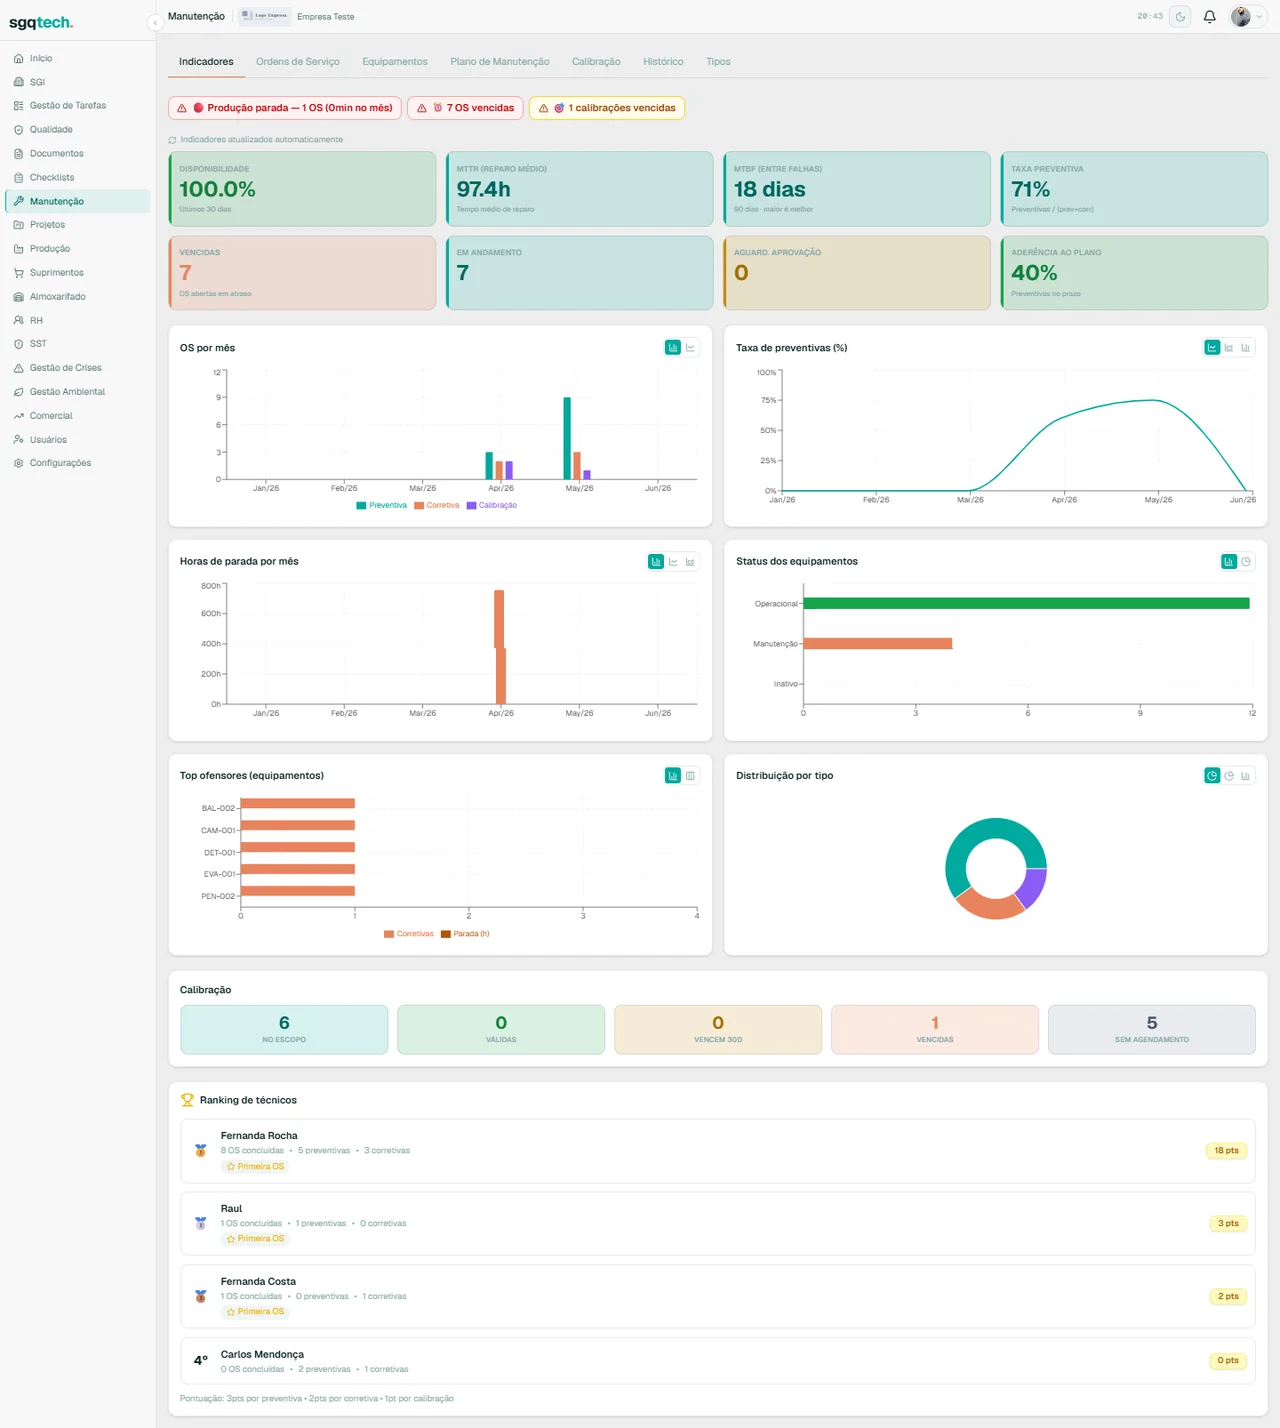
Task: Open user avatar dropdown menu
Action: (1247, 17)
